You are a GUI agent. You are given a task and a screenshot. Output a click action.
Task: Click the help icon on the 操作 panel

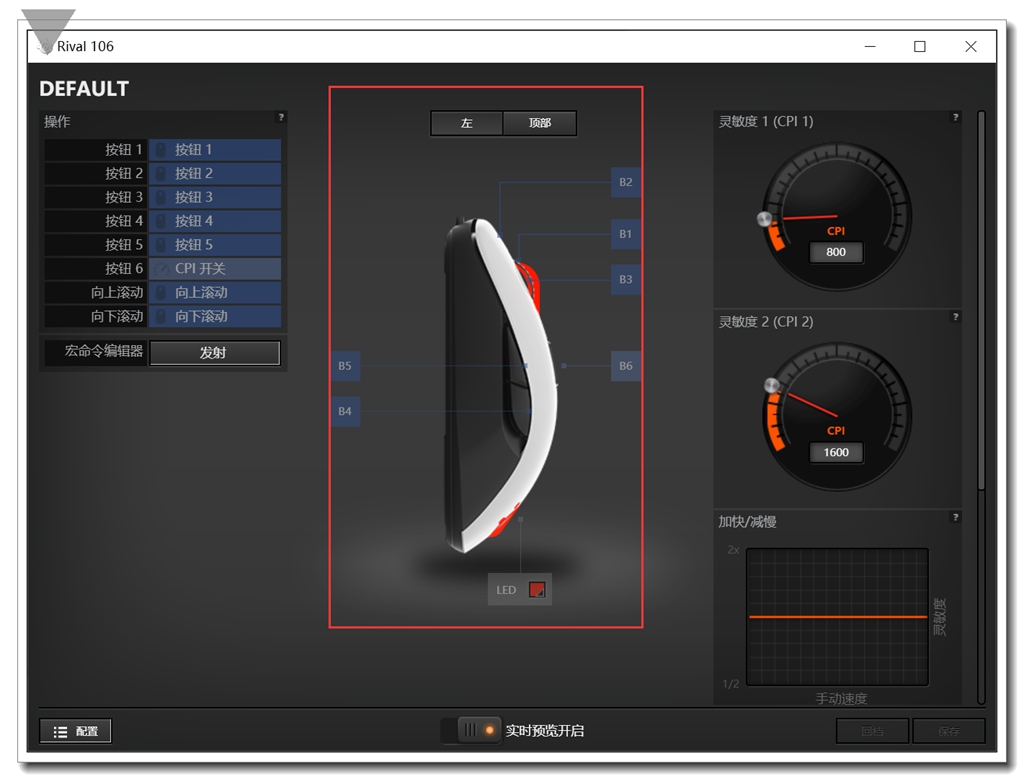click(x=281, y=118)
